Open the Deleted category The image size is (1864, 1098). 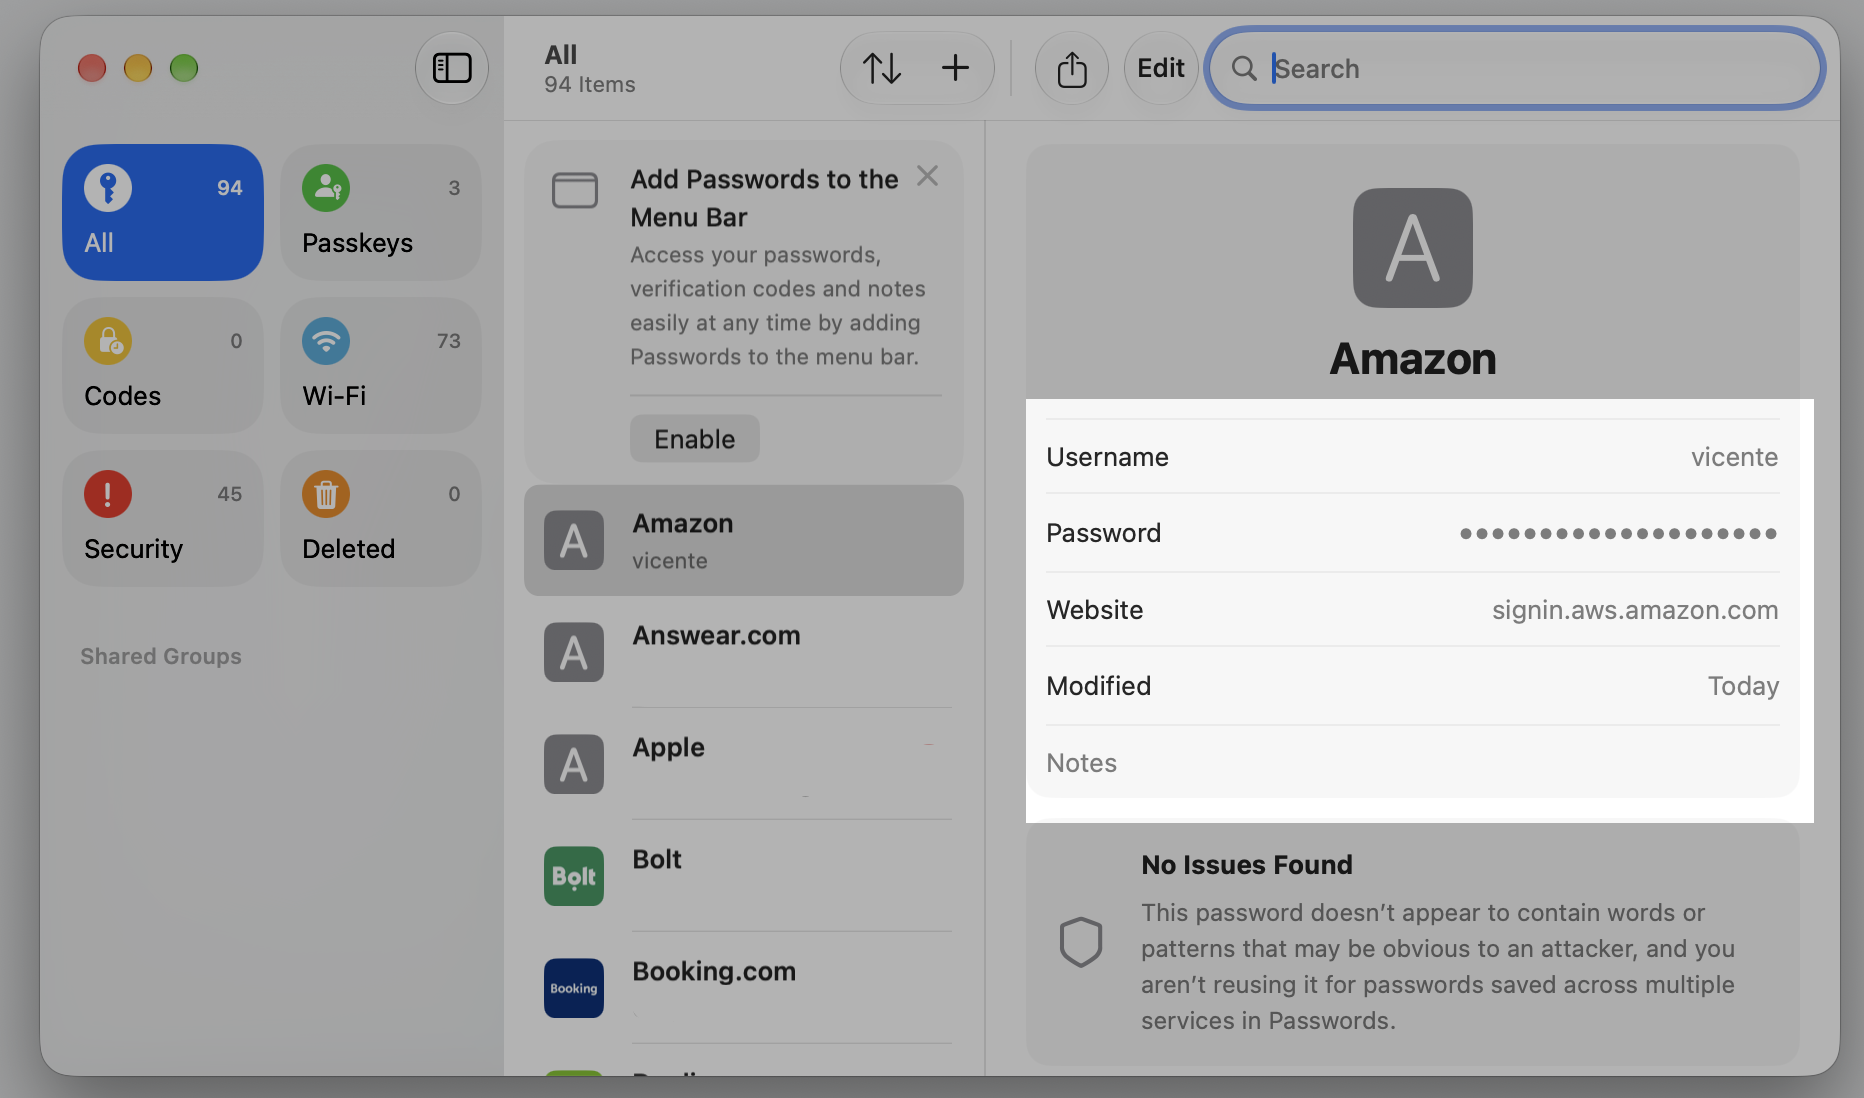[381, 518]
